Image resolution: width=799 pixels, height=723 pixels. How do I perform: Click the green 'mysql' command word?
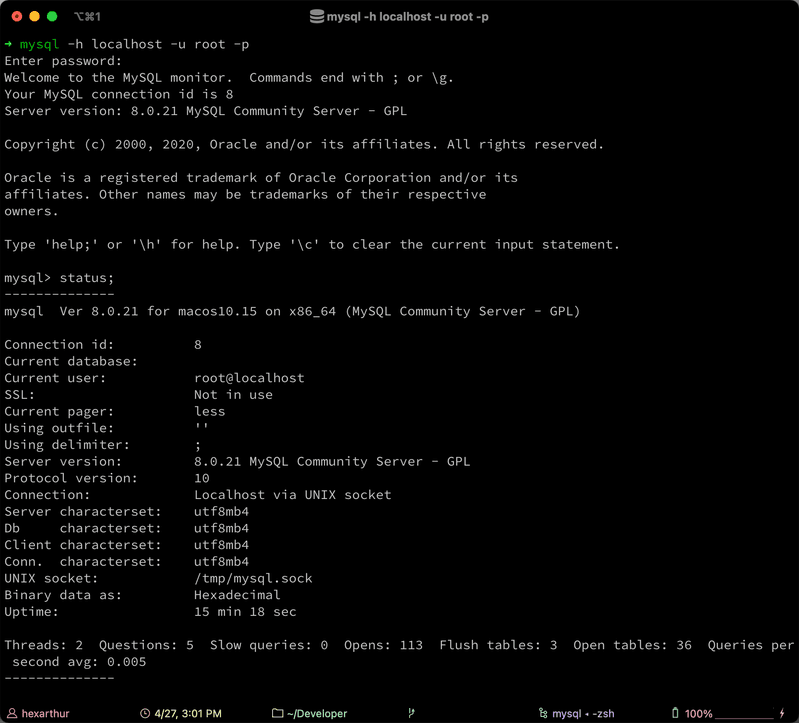tap(39, 44)
